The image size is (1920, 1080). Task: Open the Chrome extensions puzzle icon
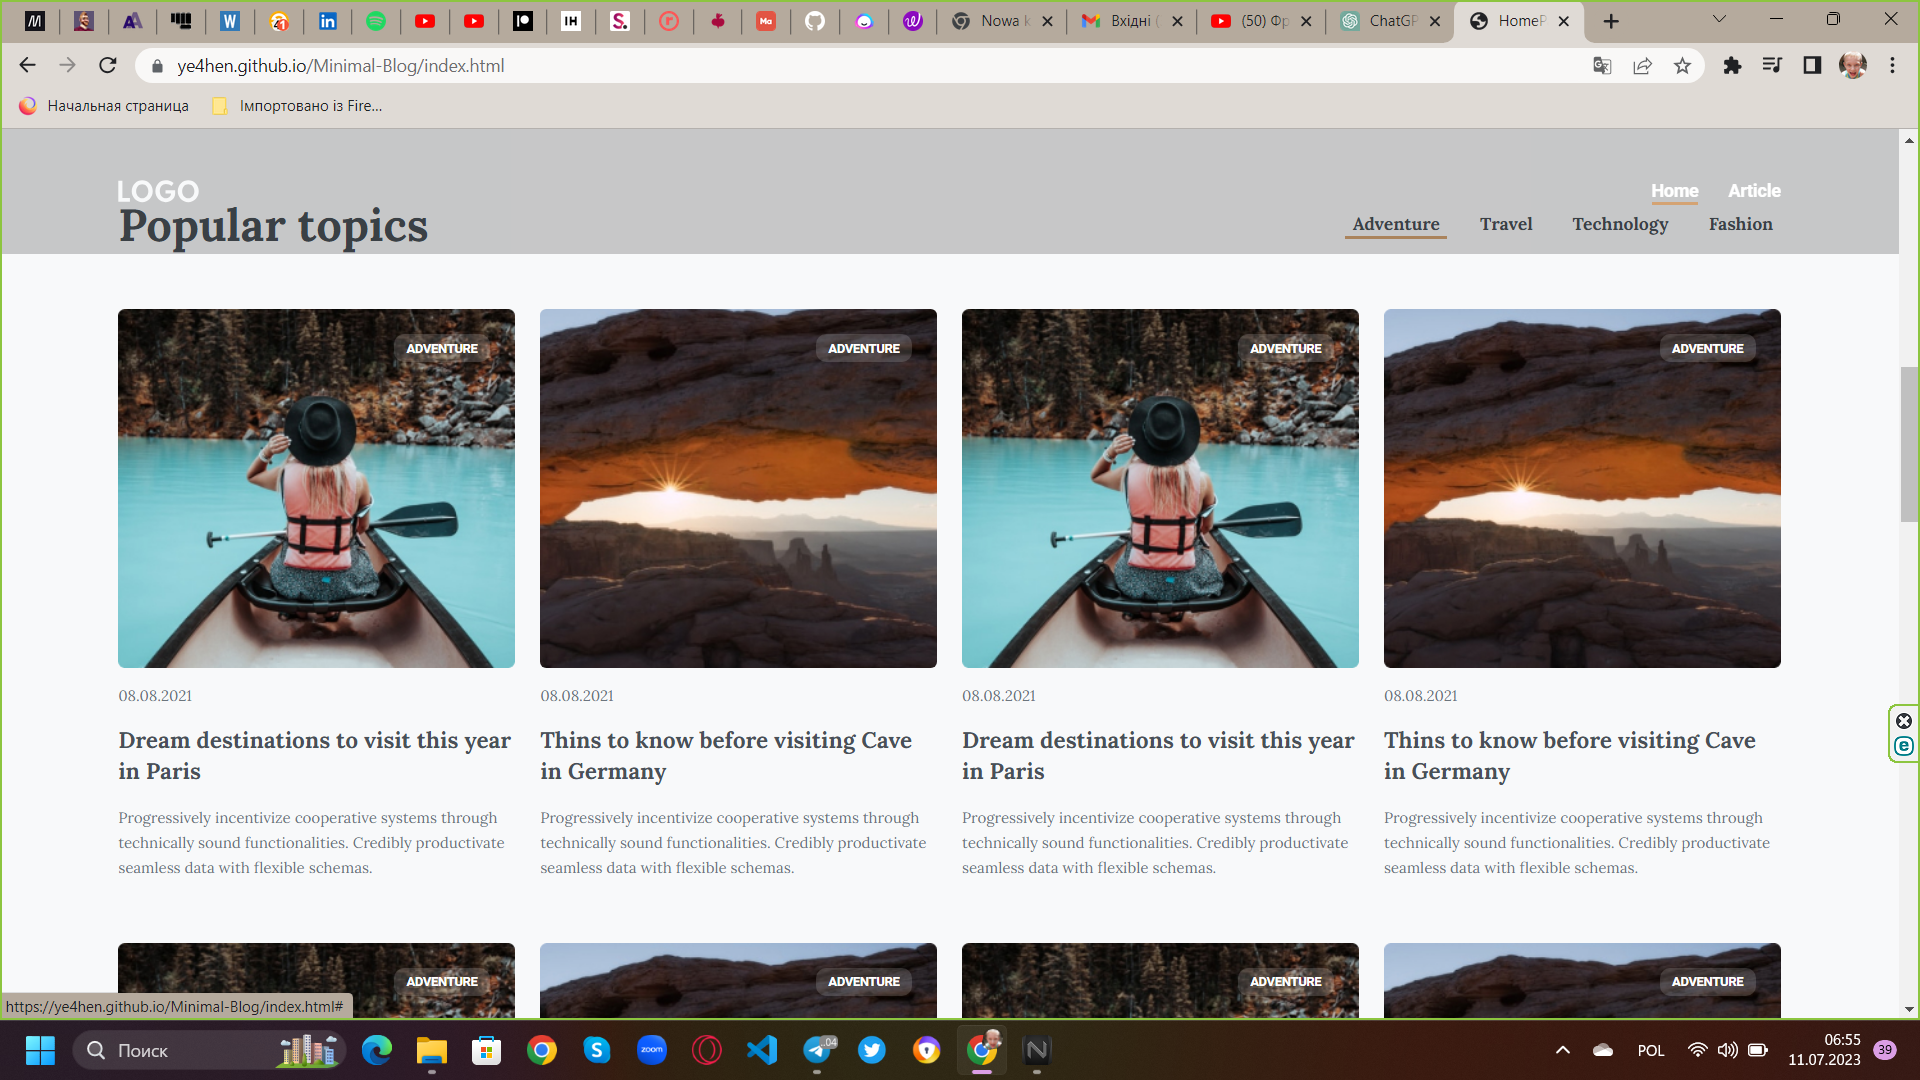click(x=1732, y=66)
